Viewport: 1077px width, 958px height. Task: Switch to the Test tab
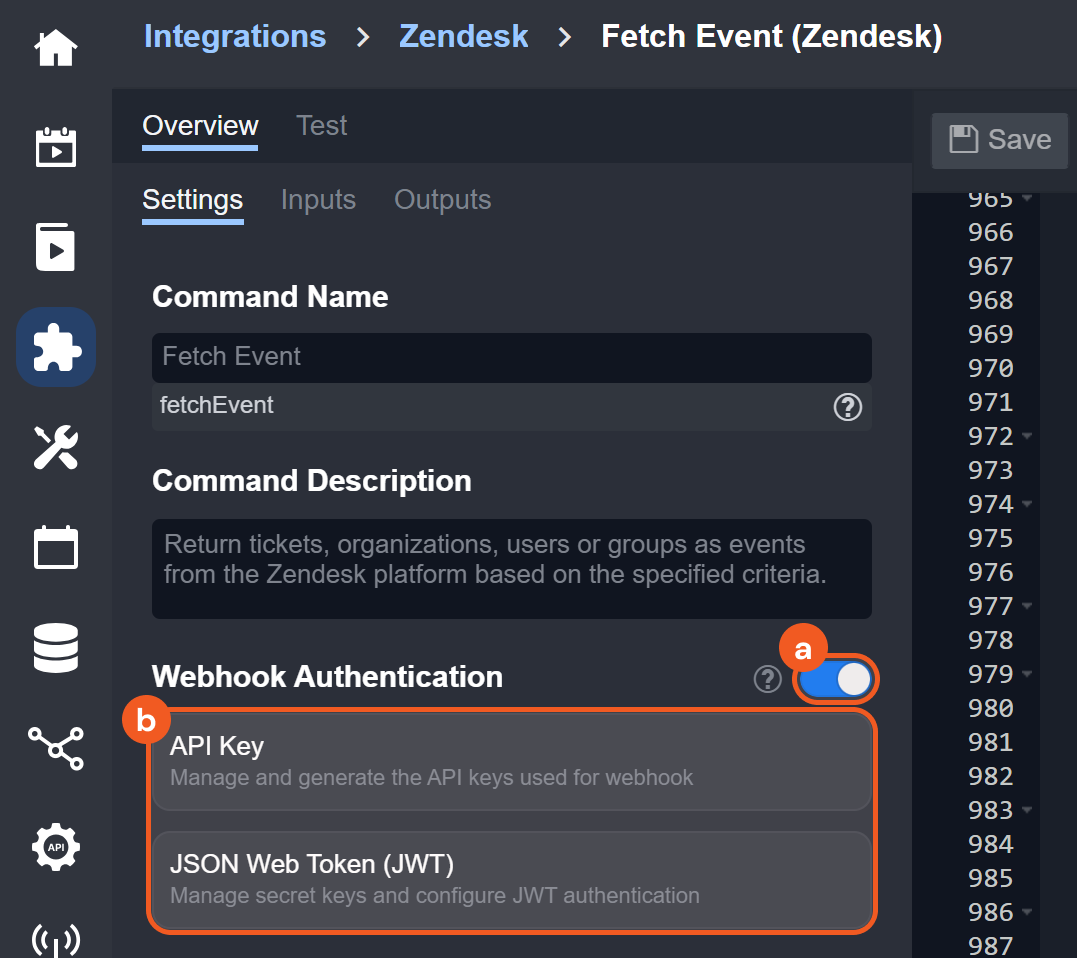click(x=321, y=126)
